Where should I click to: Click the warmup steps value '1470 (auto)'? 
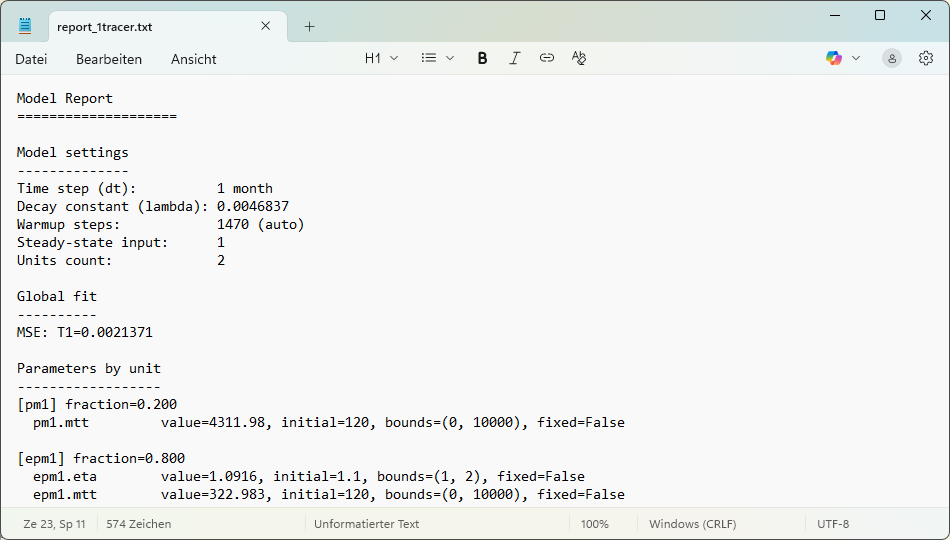pos(261,224)
